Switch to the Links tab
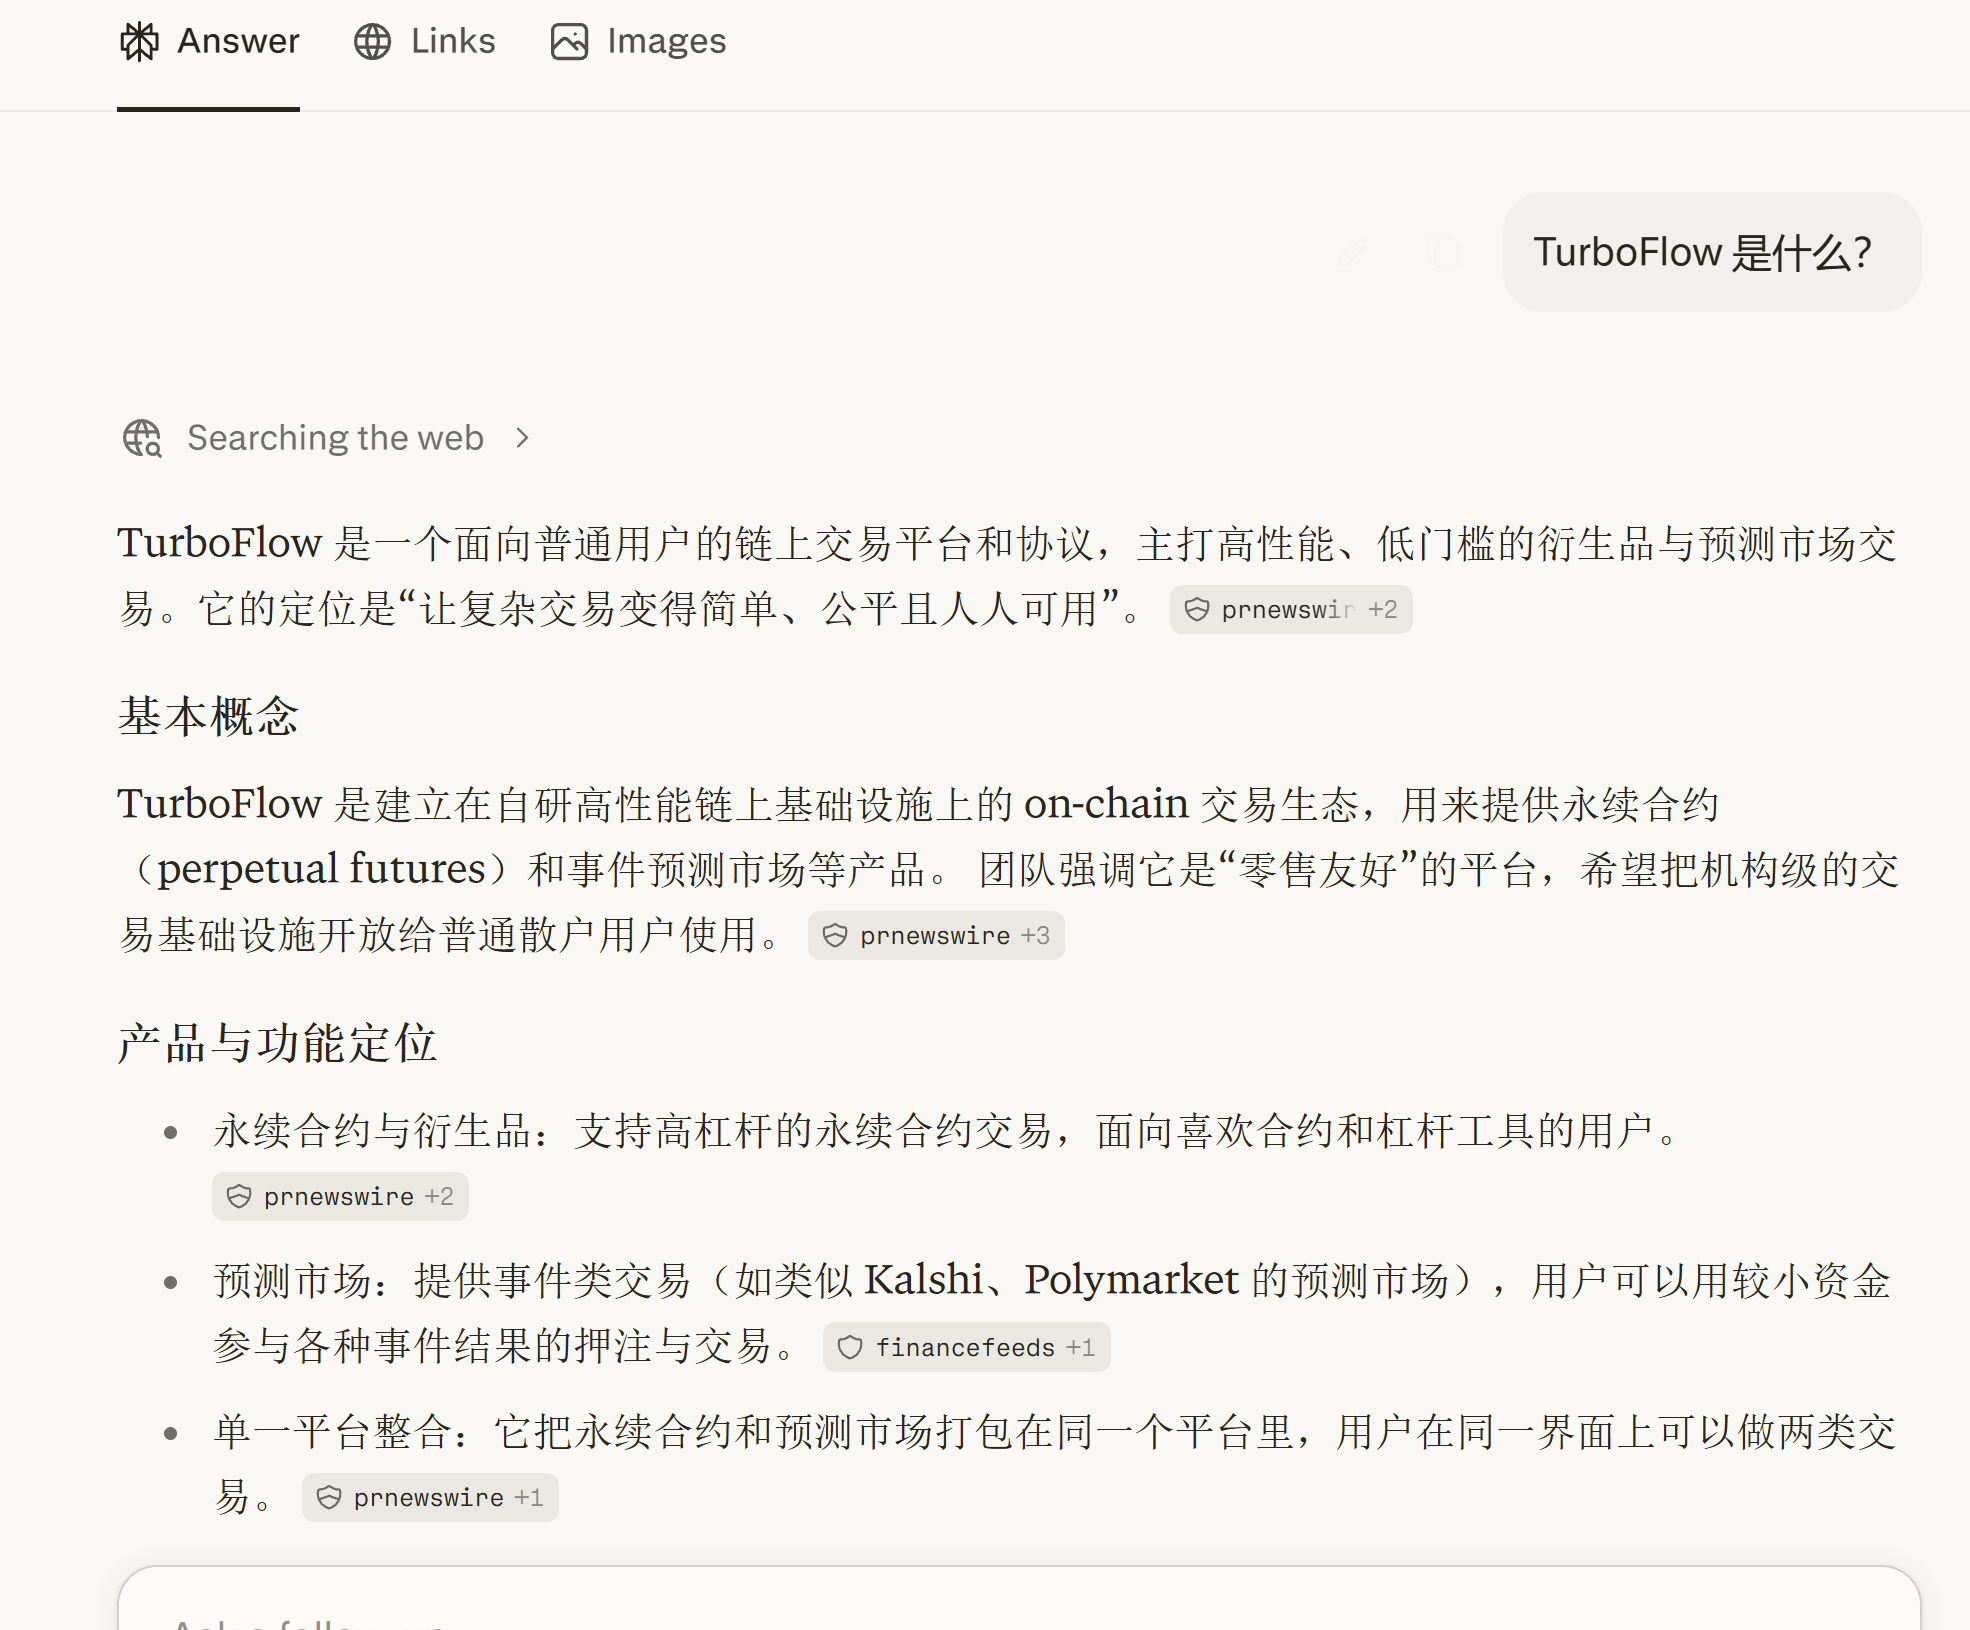 (x=425, y=42)
